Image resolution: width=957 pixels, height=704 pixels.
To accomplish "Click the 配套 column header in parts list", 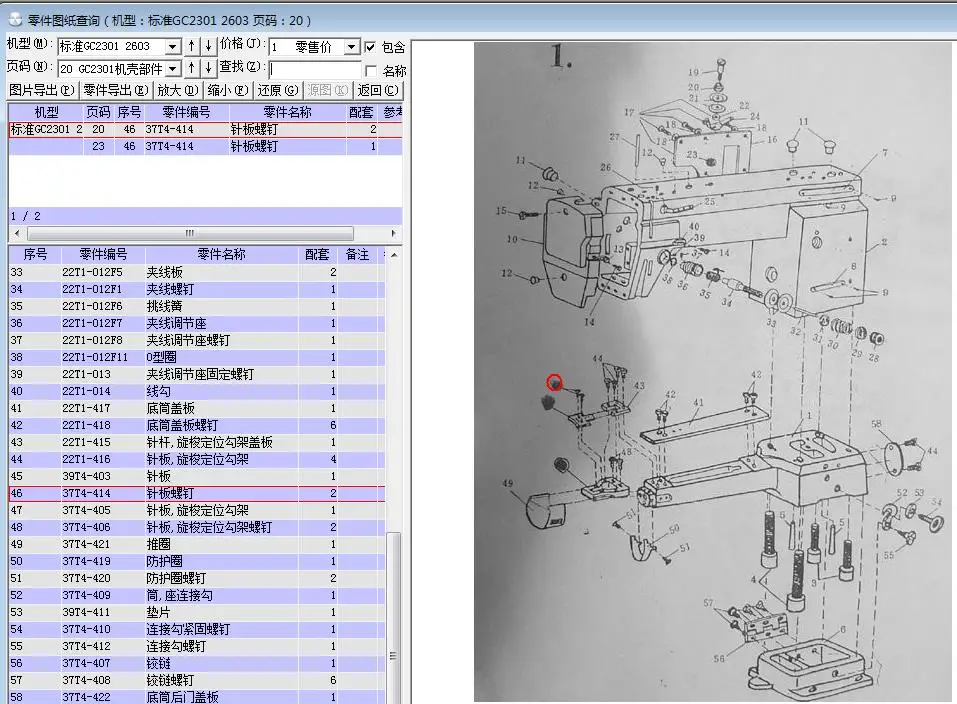I will [x=317, y=255].
